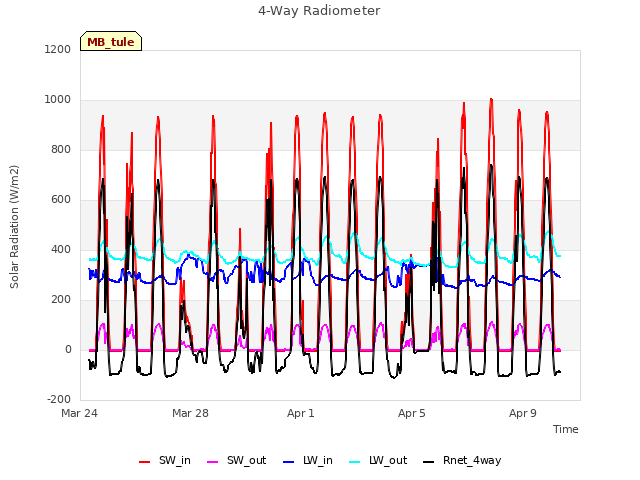Click the cyan LW_out legend color marker
Screen dimensions: 640x480
tap(355, 462)
